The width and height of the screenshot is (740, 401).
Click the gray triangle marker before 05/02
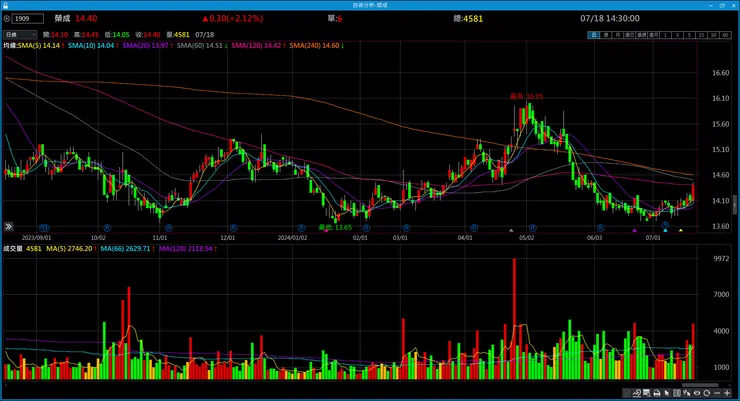(x=511, y=230)
